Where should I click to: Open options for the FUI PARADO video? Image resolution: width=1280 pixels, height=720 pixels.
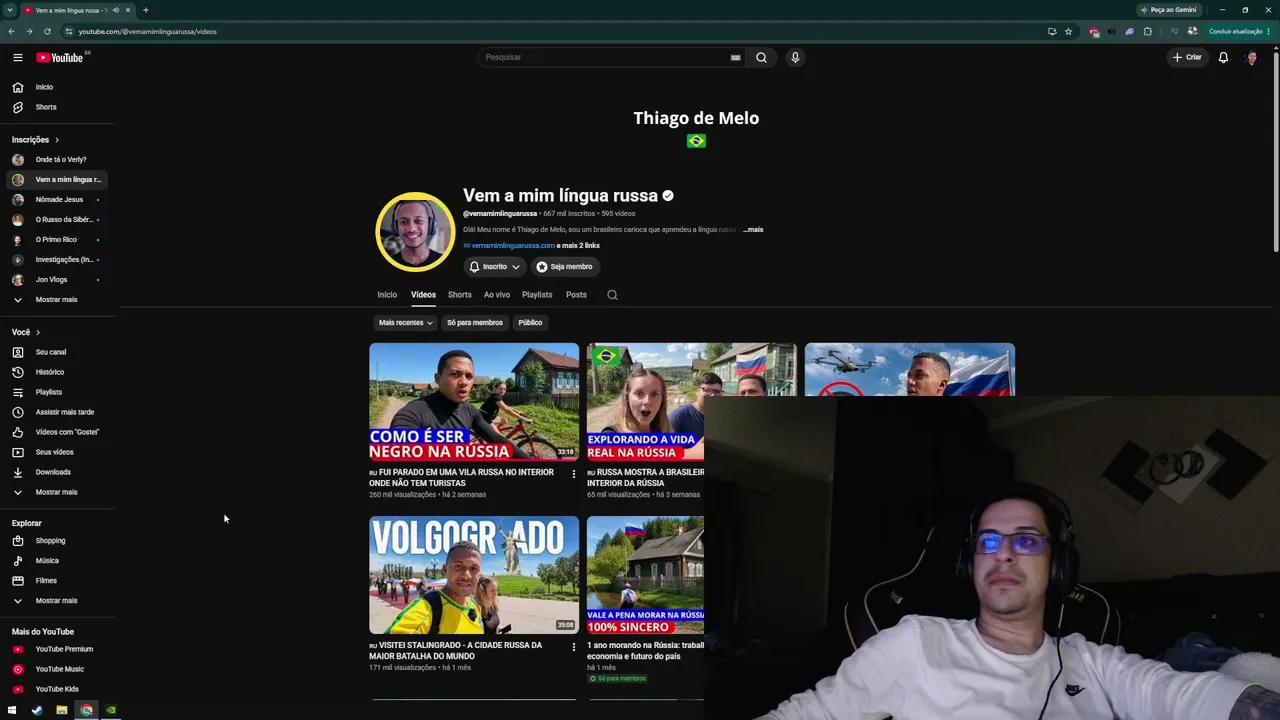(573, 474)
